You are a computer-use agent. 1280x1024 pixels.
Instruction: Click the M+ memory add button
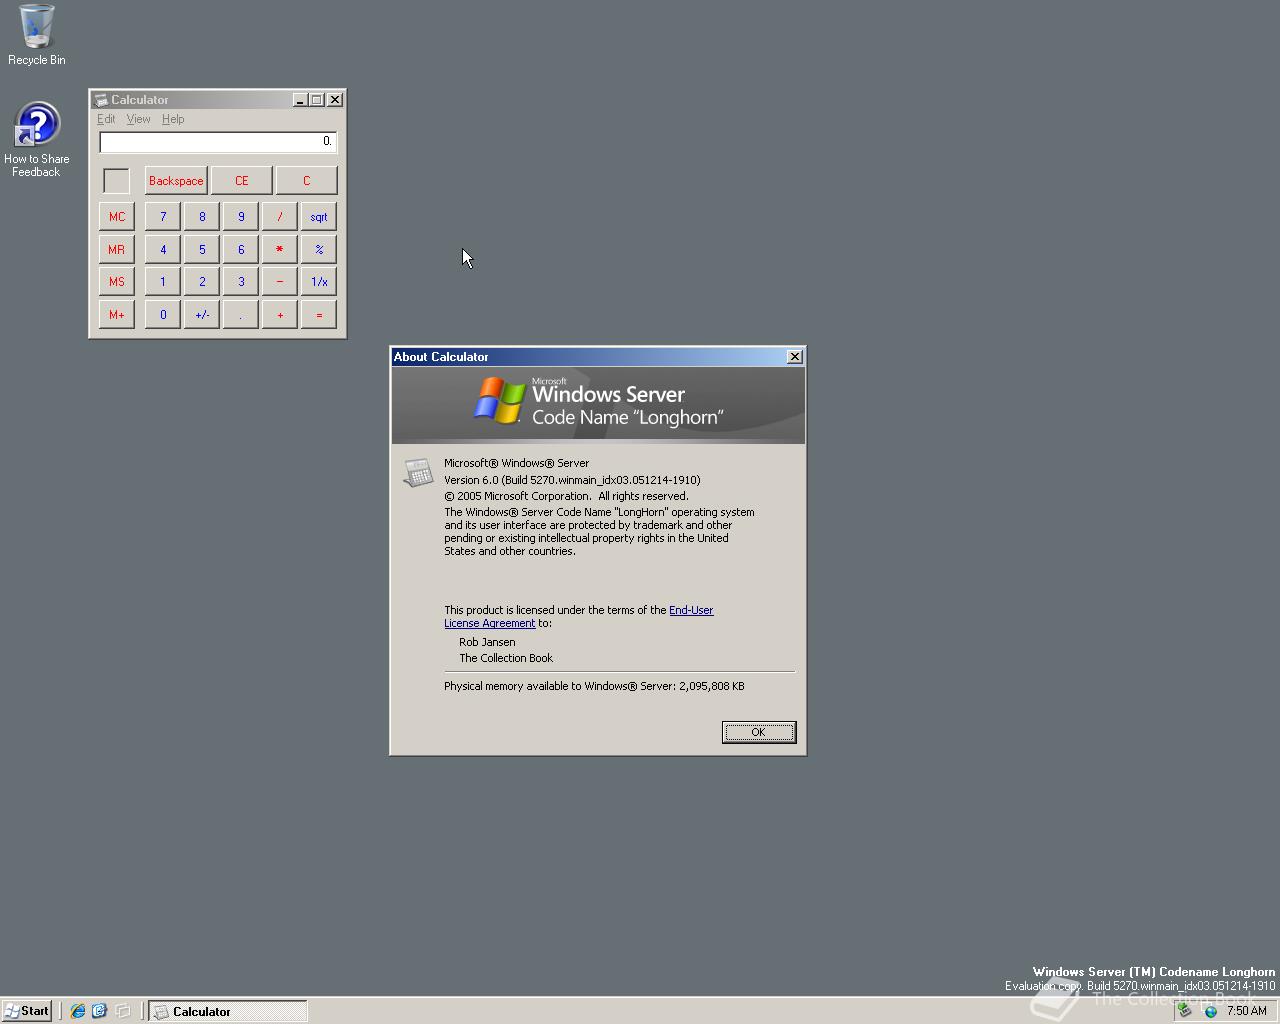117,315
